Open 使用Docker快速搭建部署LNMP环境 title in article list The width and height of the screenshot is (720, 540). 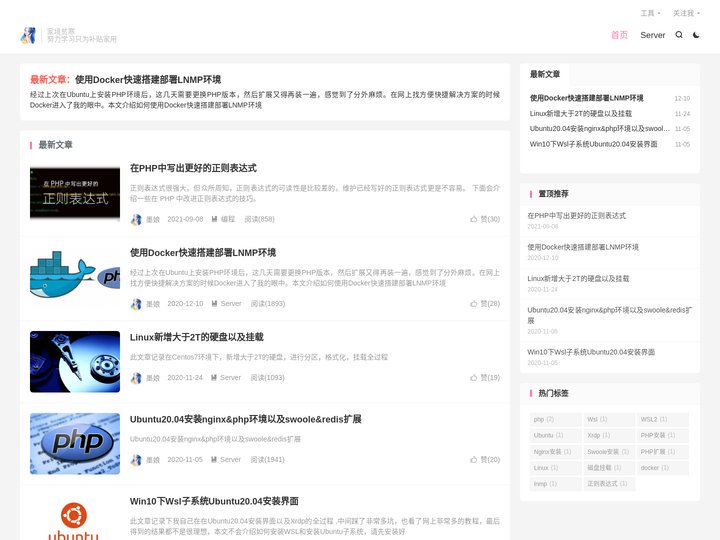point(202,253)
